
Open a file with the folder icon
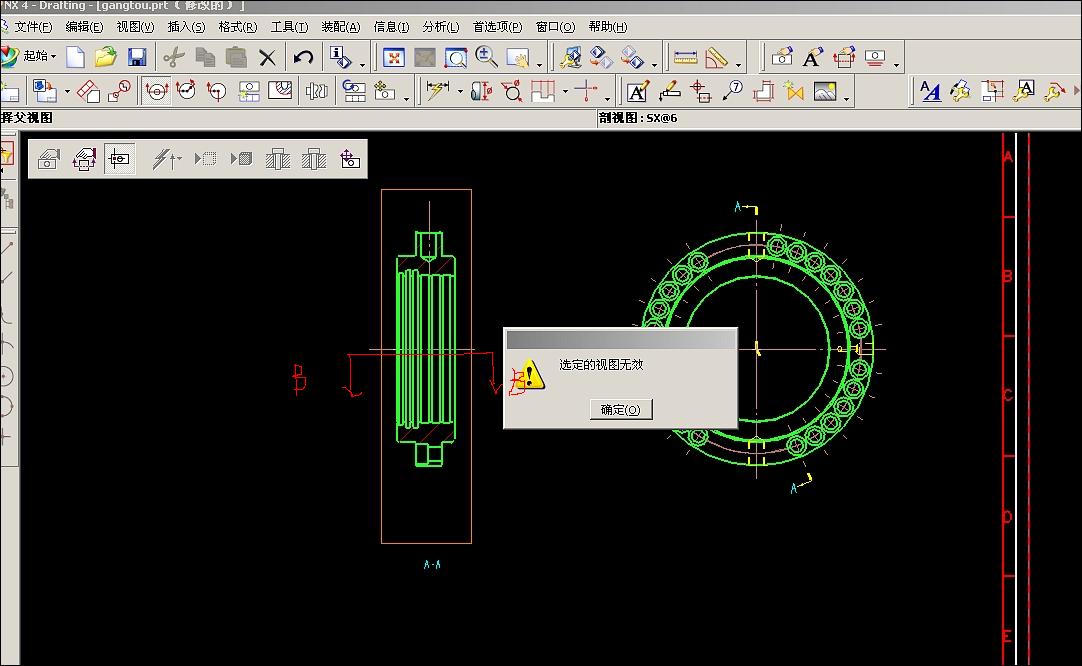[106, 57]
